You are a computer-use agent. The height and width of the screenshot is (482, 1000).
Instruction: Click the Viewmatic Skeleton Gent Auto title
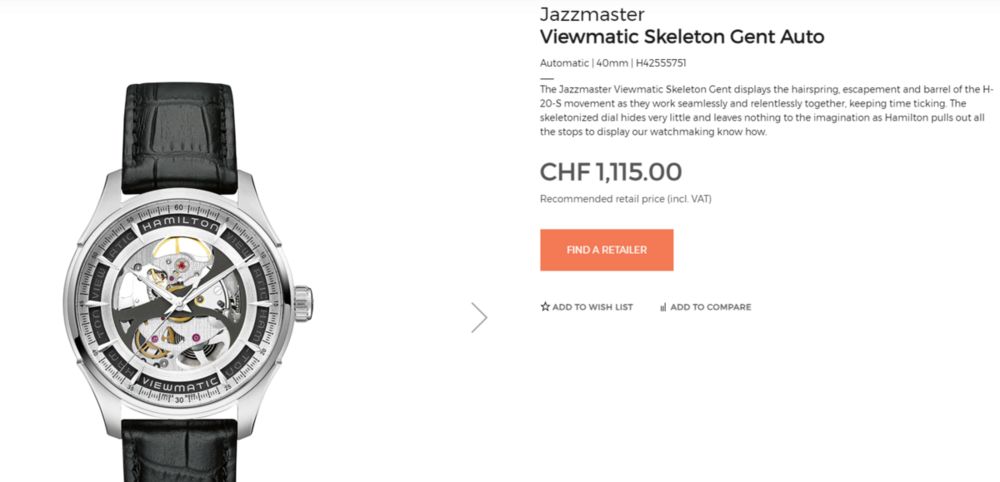pos(682,37)
